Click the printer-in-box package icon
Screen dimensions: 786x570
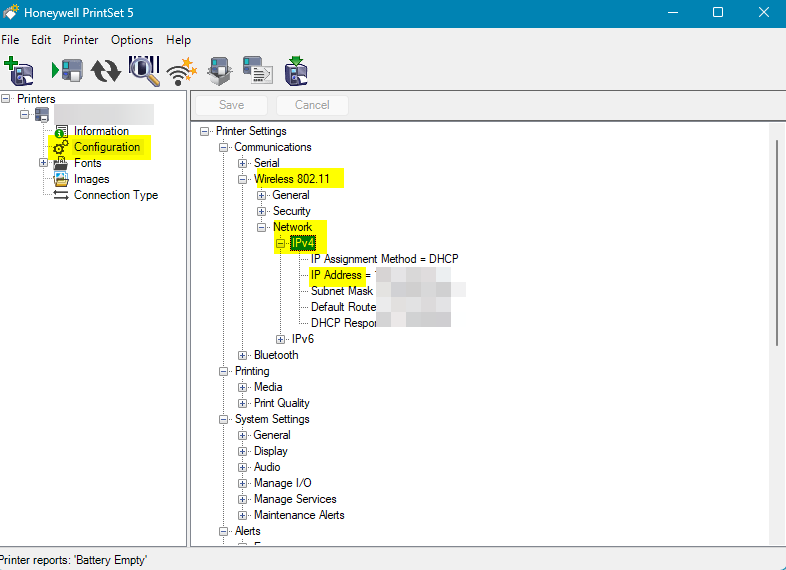[x=220, y=70]
